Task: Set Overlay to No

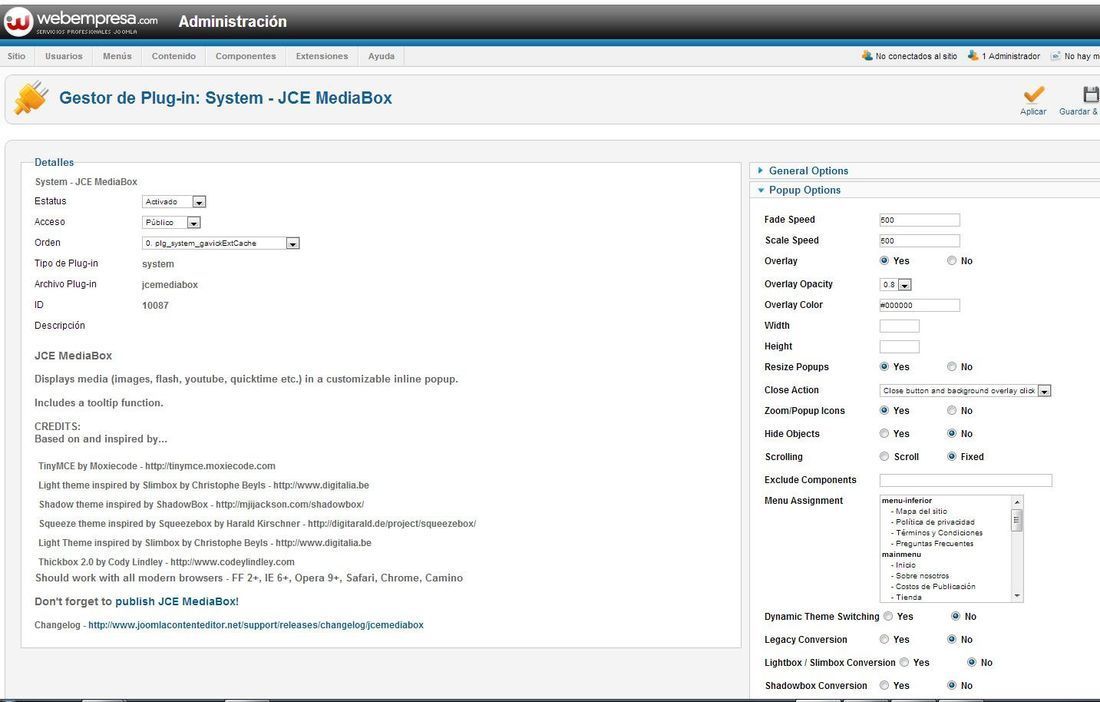Action: (951, 260)
